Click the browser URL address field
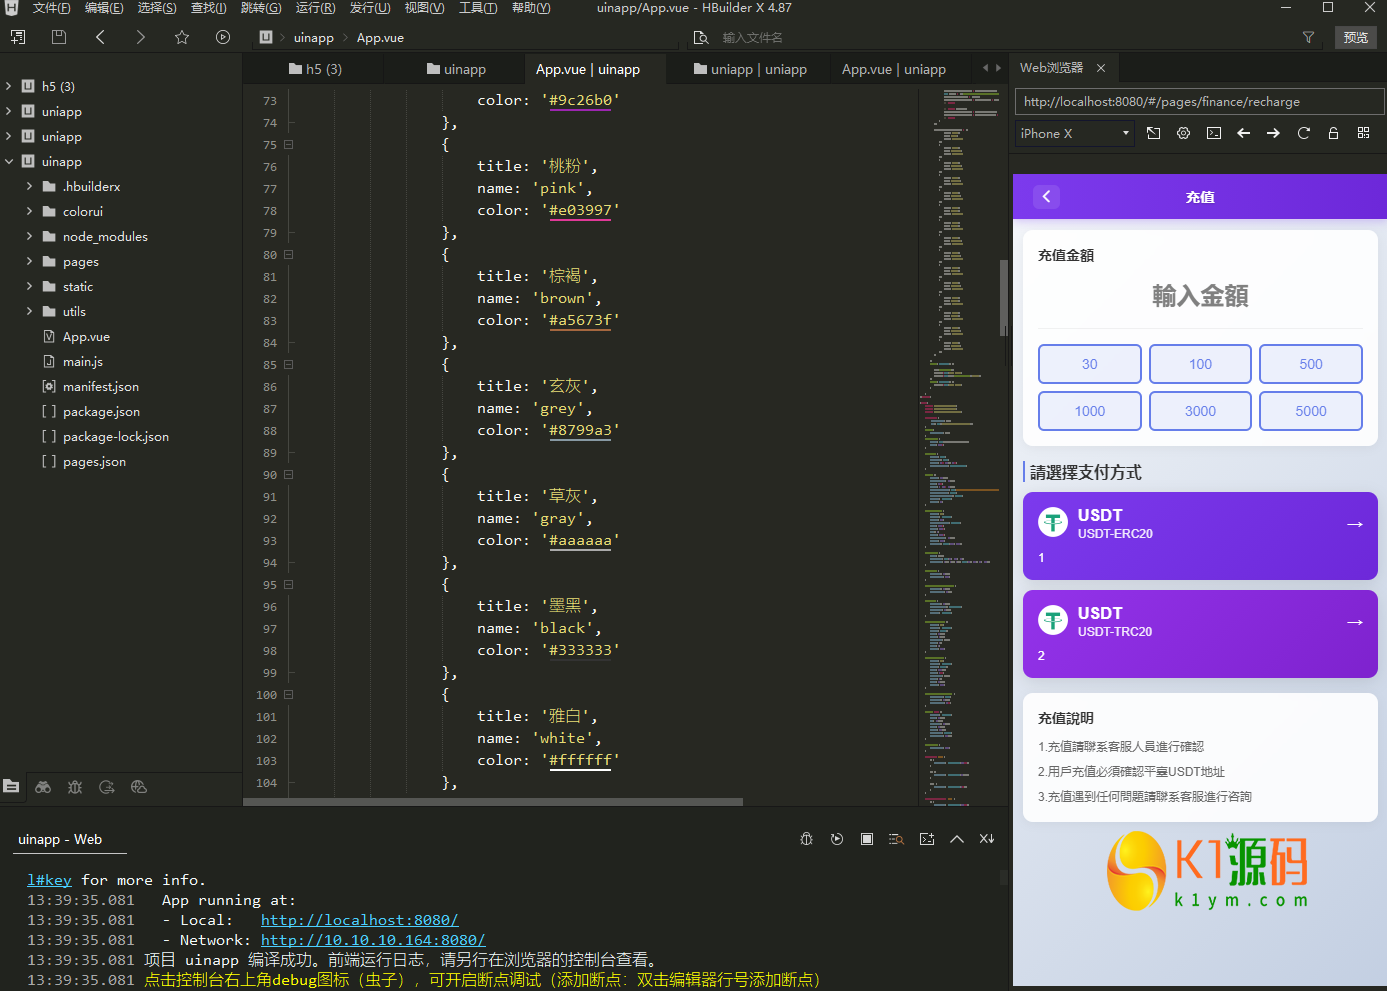 pyautogui.click(x=1198, y=102)
